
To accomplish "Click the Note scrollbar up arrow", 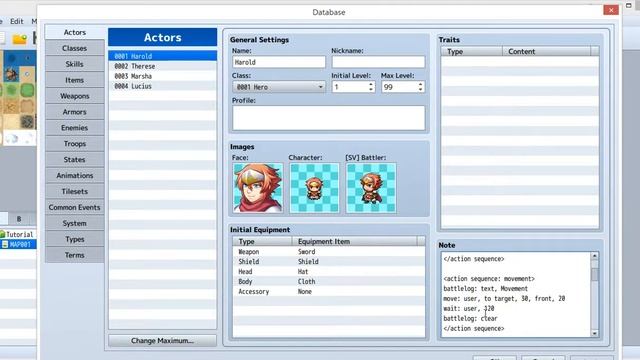I will click(x=594, y=256).
